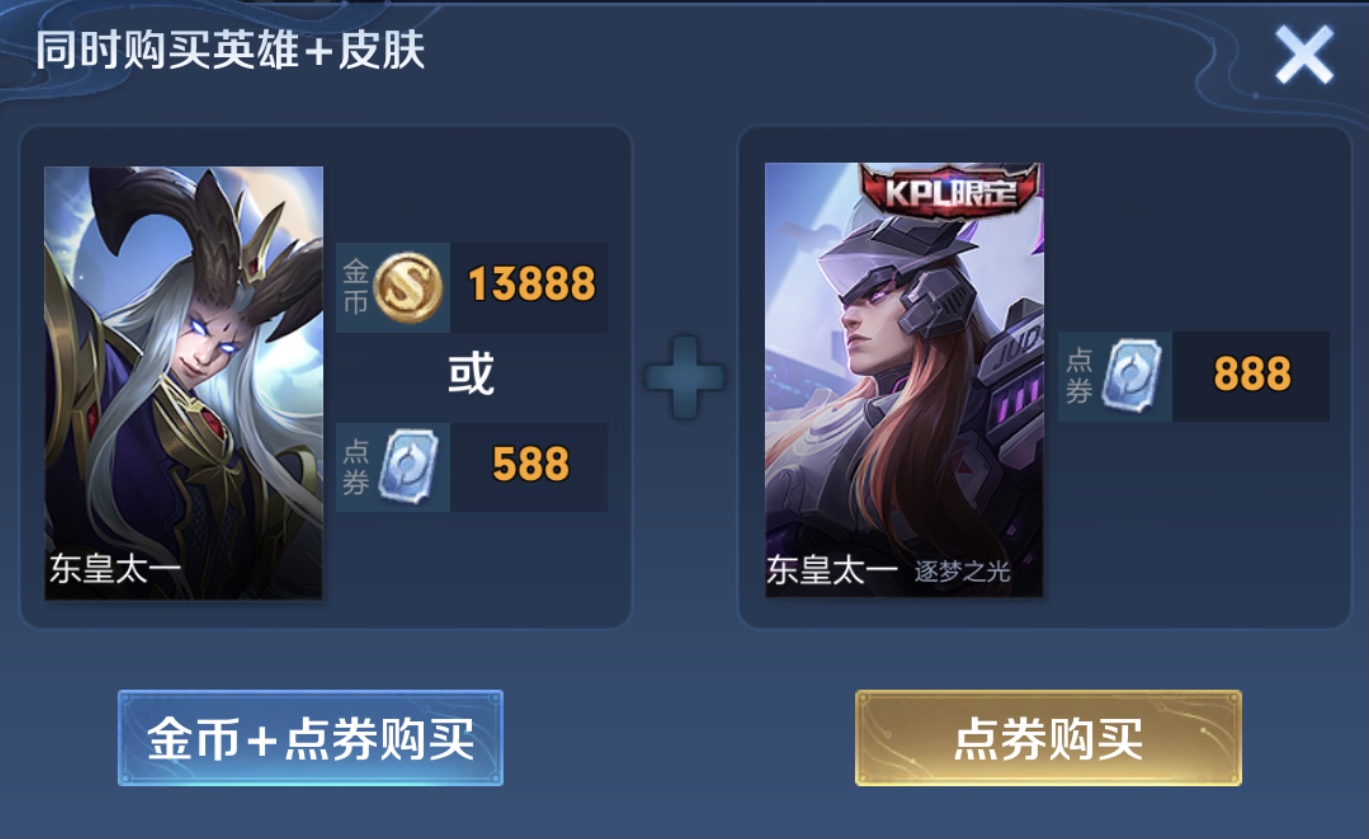Viewport: 1369px width, 839px height.
Task: Click the 888 skin voucher price
Action: pyautogui.click(x=1252, y=375)
